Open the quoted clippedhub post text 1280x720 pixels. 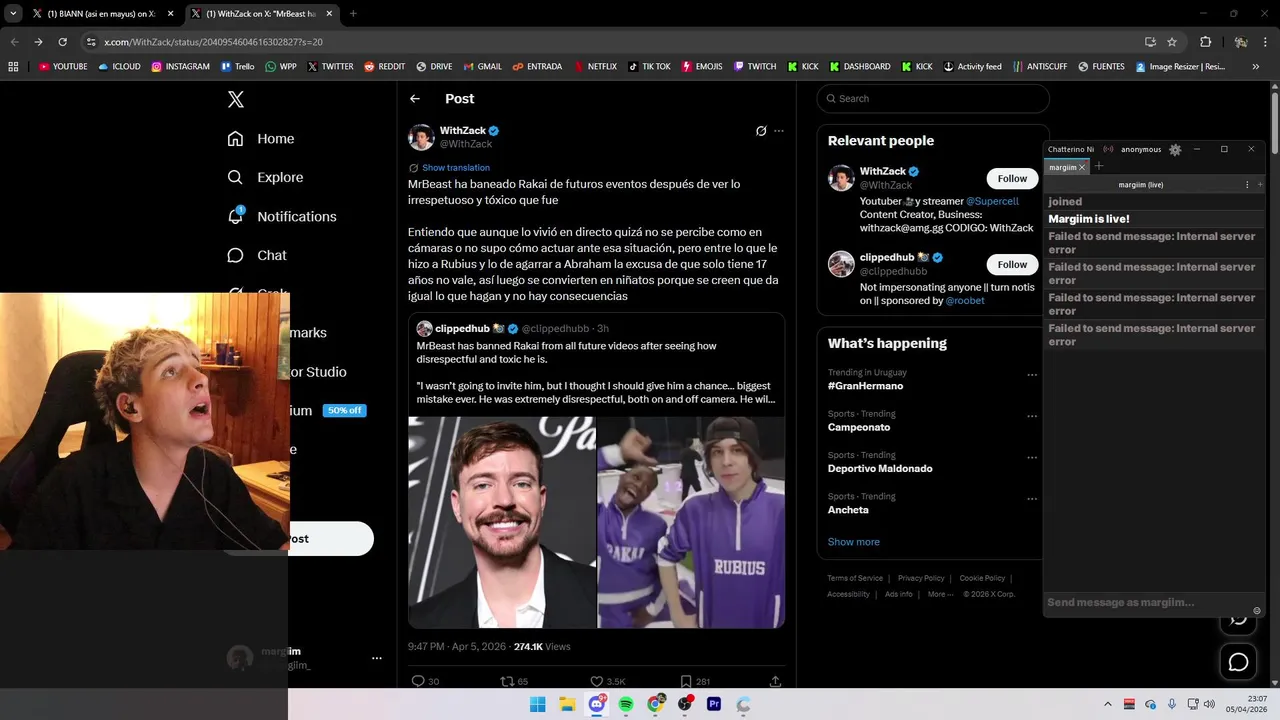596,372
